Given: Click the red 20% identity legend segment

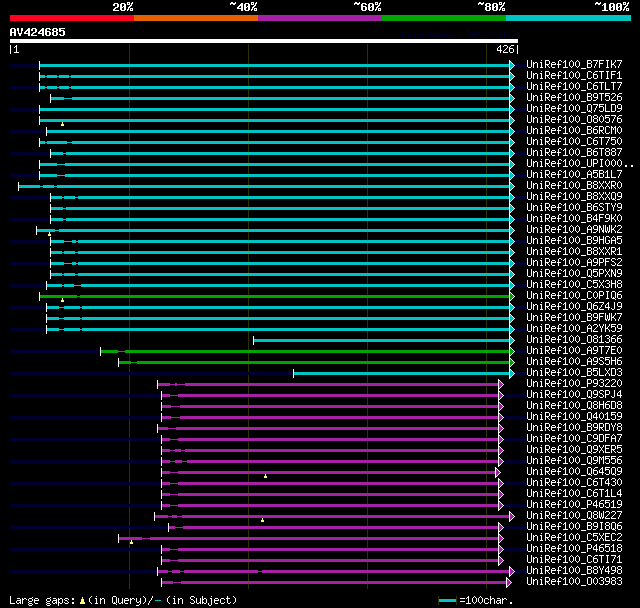Looking at the screenshot, I should click(72, 18).
